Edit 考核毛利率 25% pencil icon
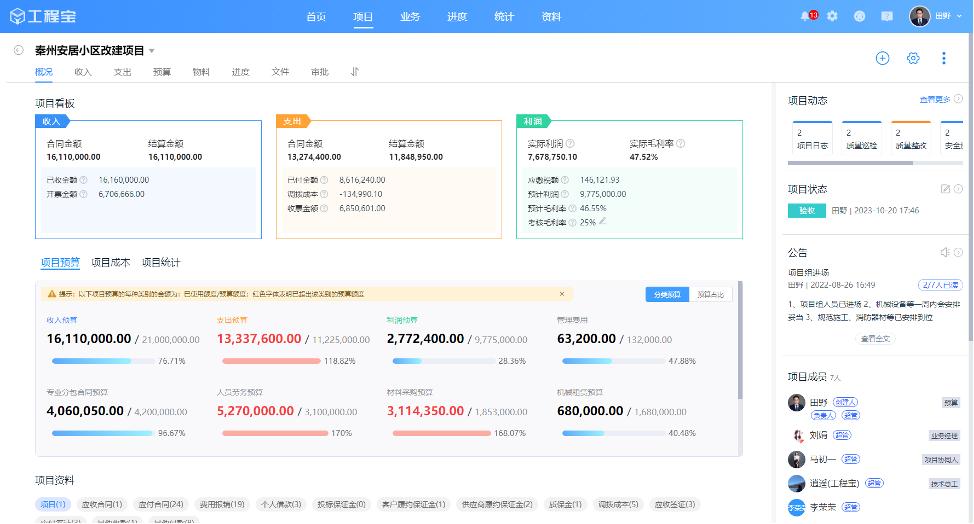The height and width of the screenshot is (524, 974). pos(603,222)
